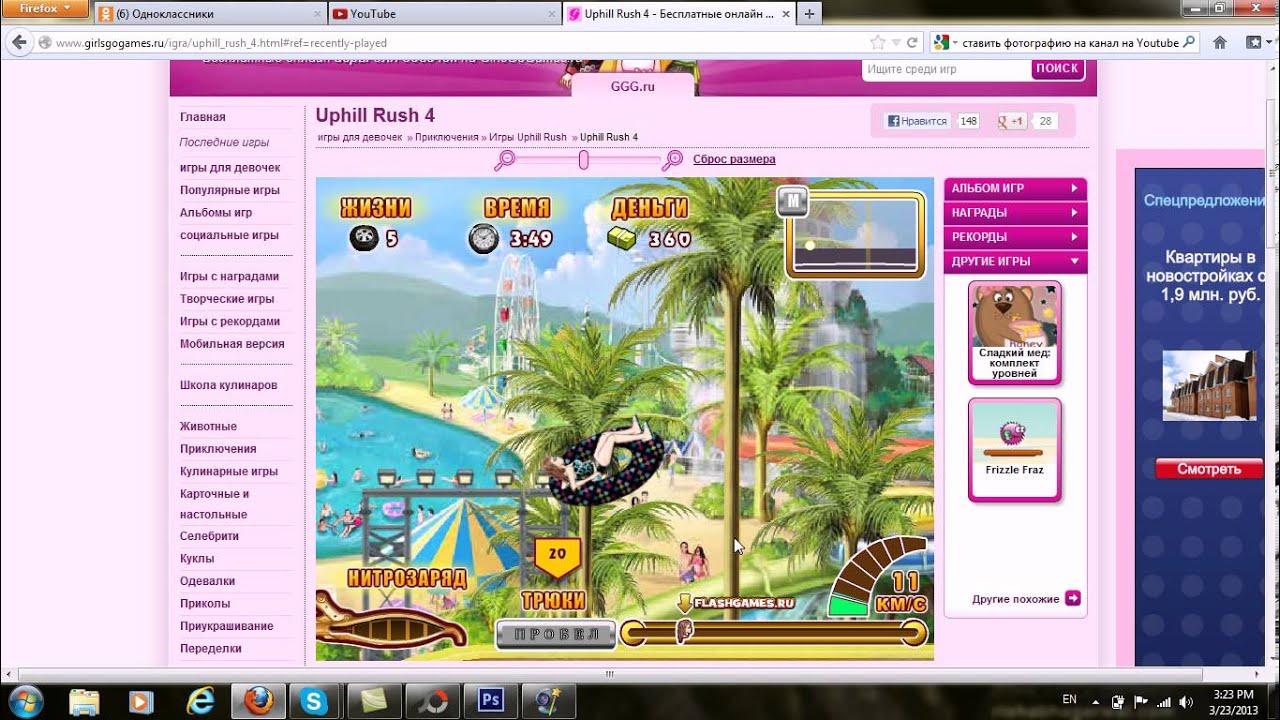Open Одевалки category link
The height and width of the screenshot is (720, 1280).
pos(208,581)
